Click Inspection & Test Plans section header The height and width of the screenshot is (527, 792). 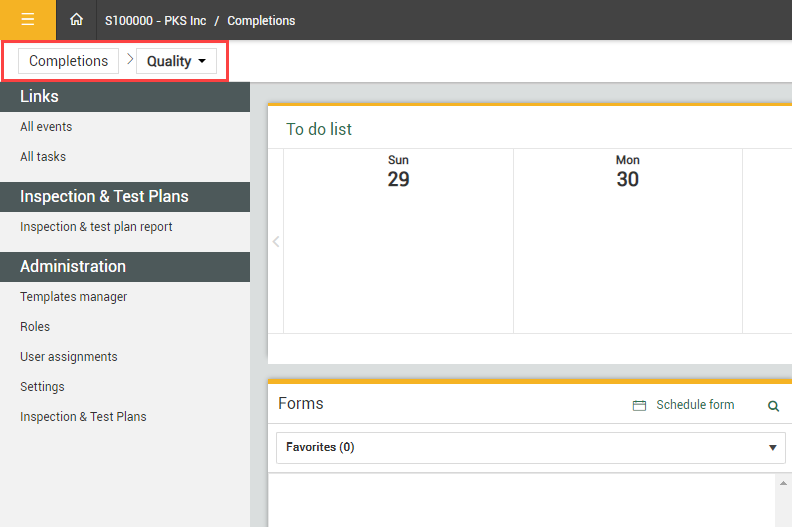tap(125, 197)
